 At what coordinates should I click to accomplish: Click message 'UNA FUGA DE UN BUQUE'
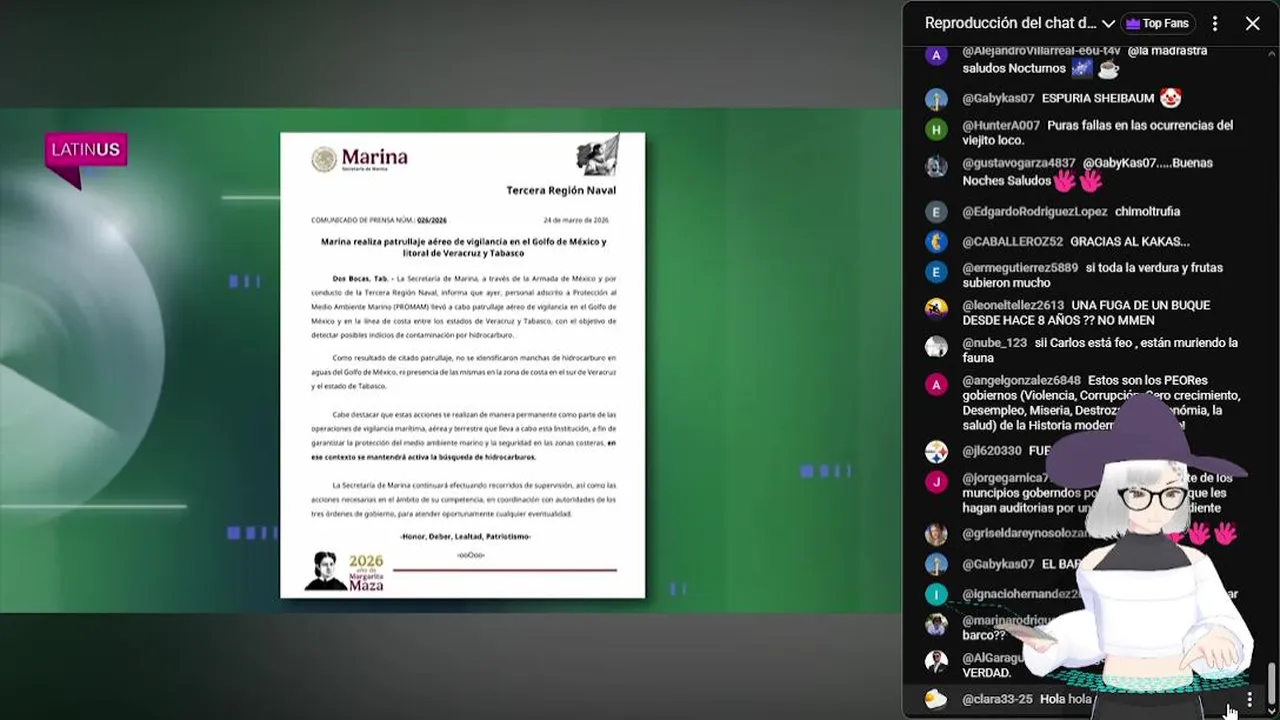(x=1141, y=306)
